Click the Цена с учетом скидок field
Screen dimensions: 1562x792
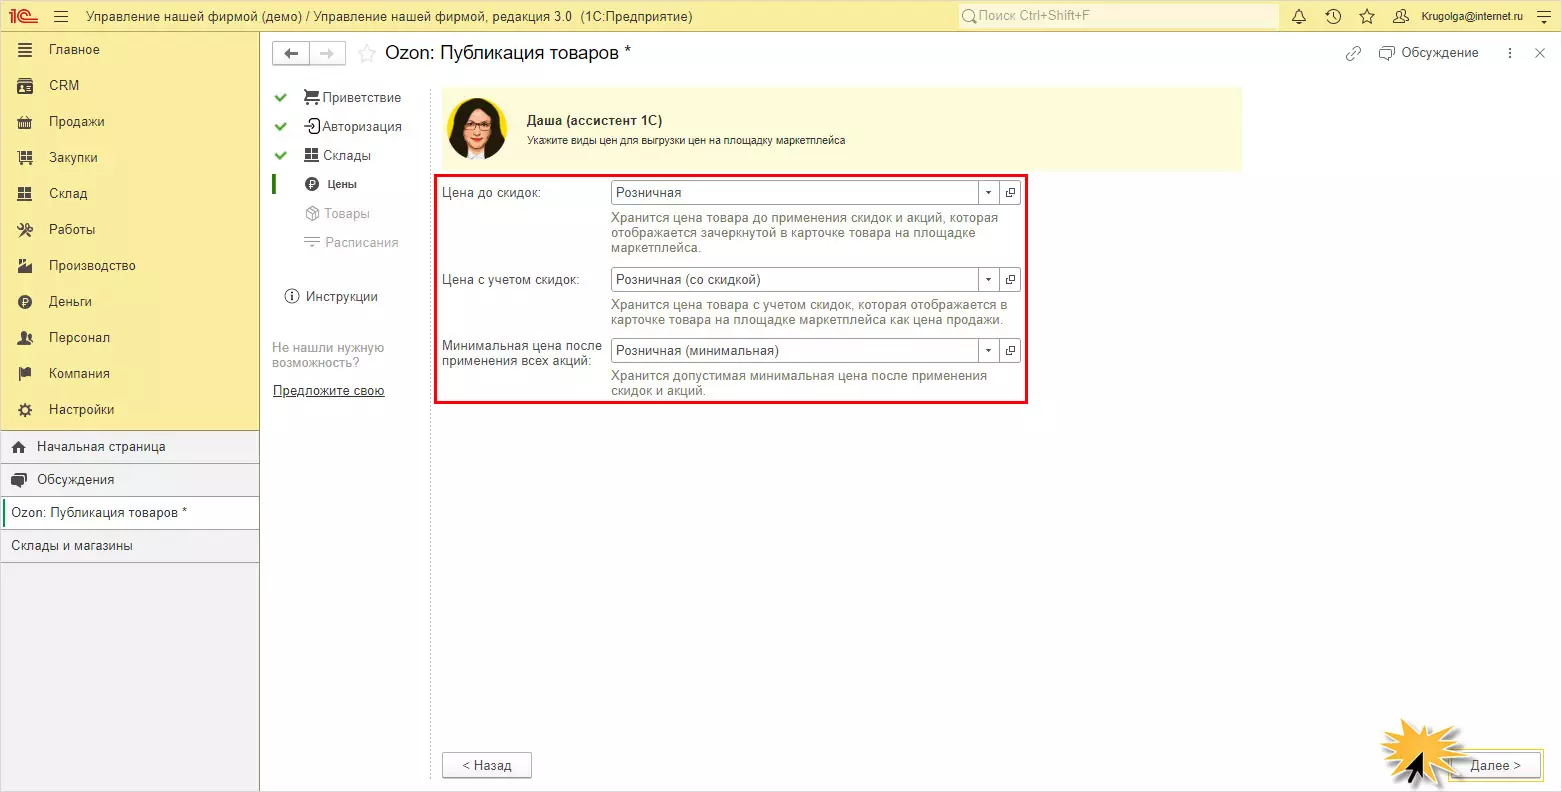(x=795, y=280)
